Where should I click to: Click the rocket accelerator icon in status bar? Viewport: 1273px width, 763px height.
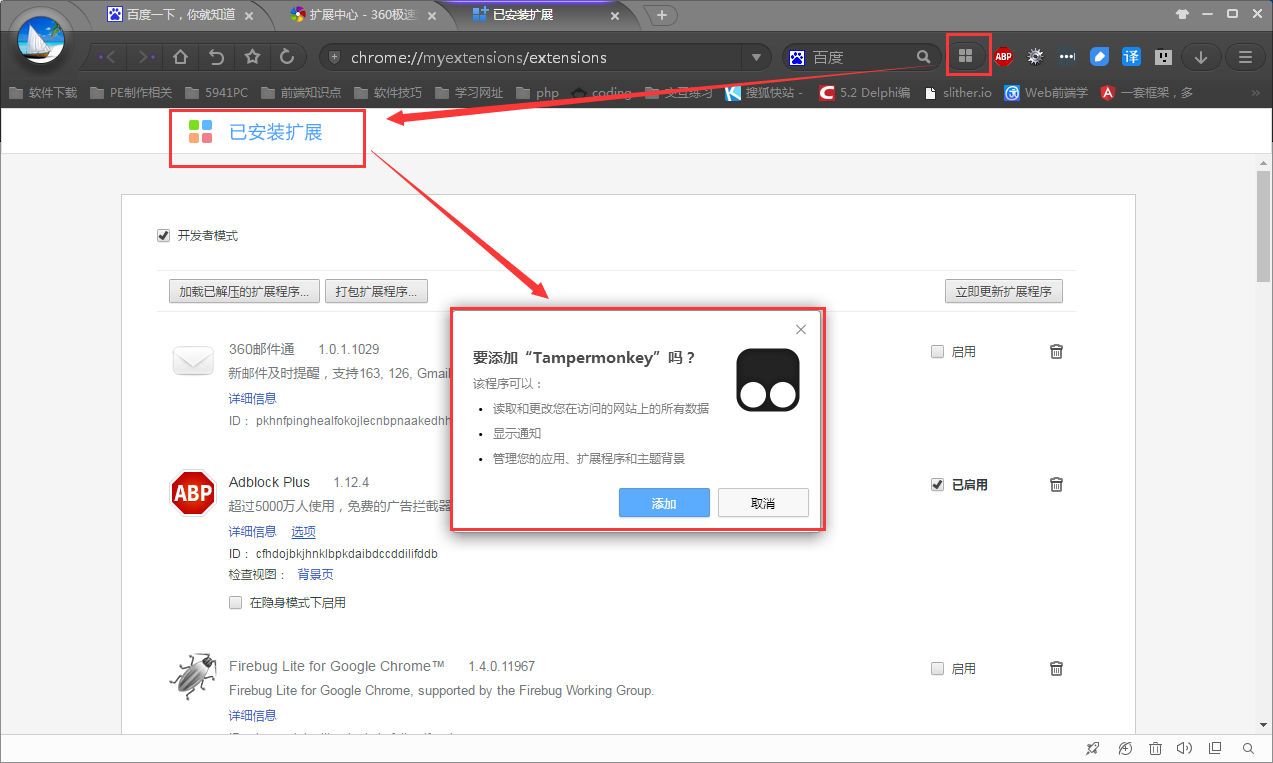click(1093, 748)
